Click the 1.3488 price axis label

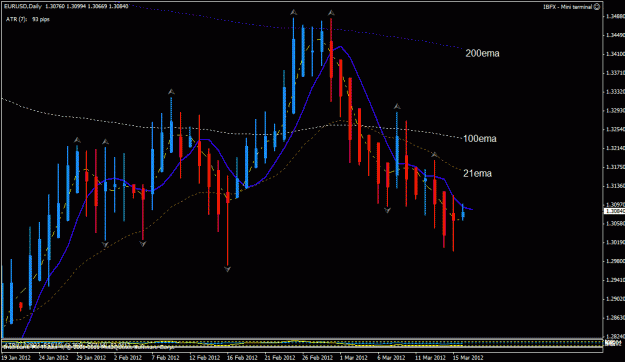[x=615, y=16]
